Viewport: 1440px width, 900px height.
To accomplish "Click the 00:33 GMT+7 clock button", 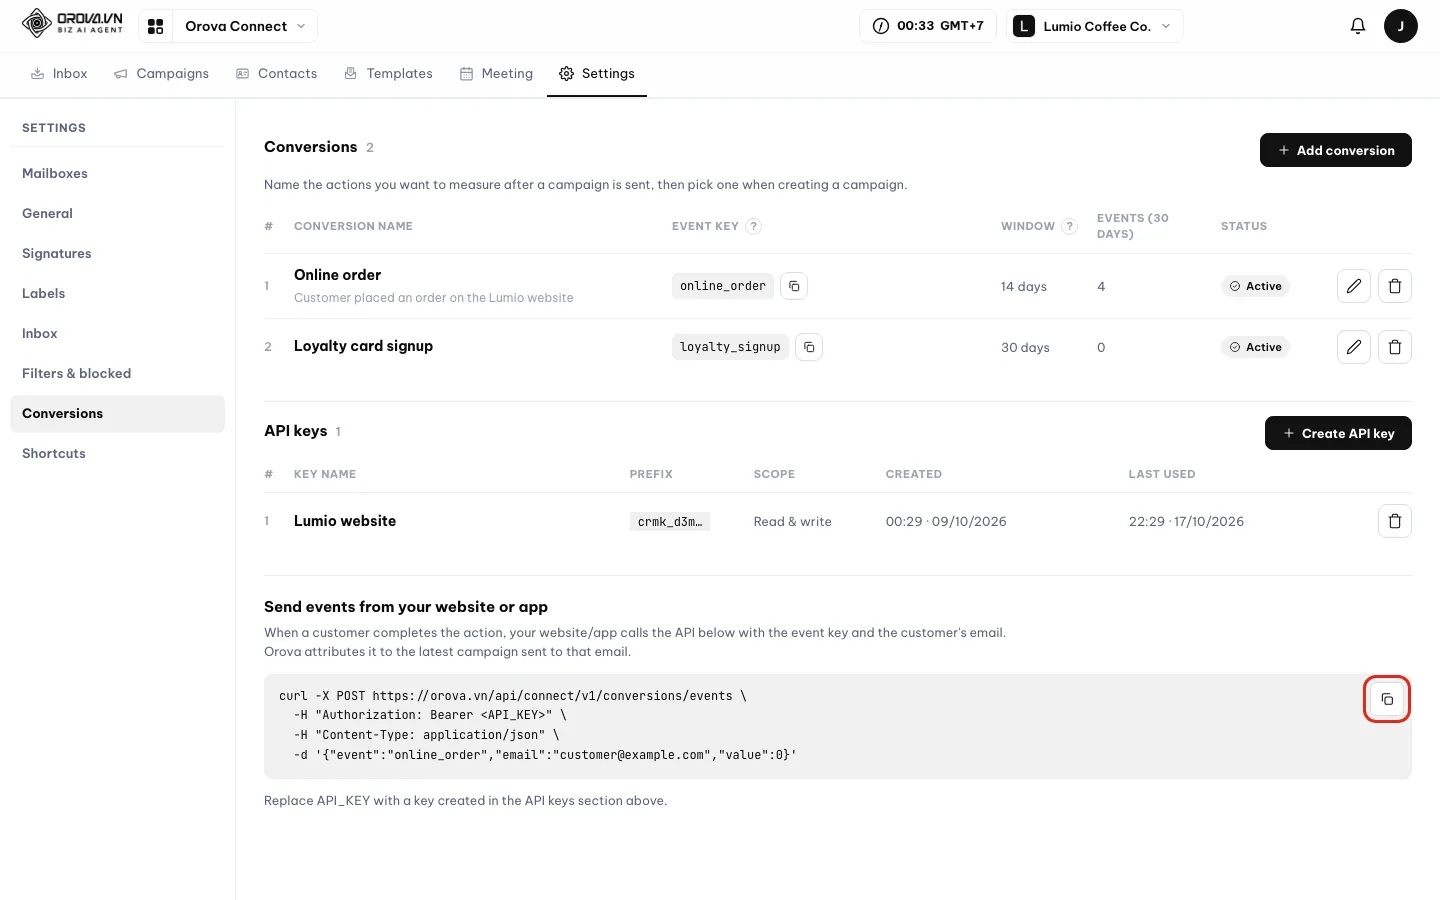I will (x=928, y=26).
